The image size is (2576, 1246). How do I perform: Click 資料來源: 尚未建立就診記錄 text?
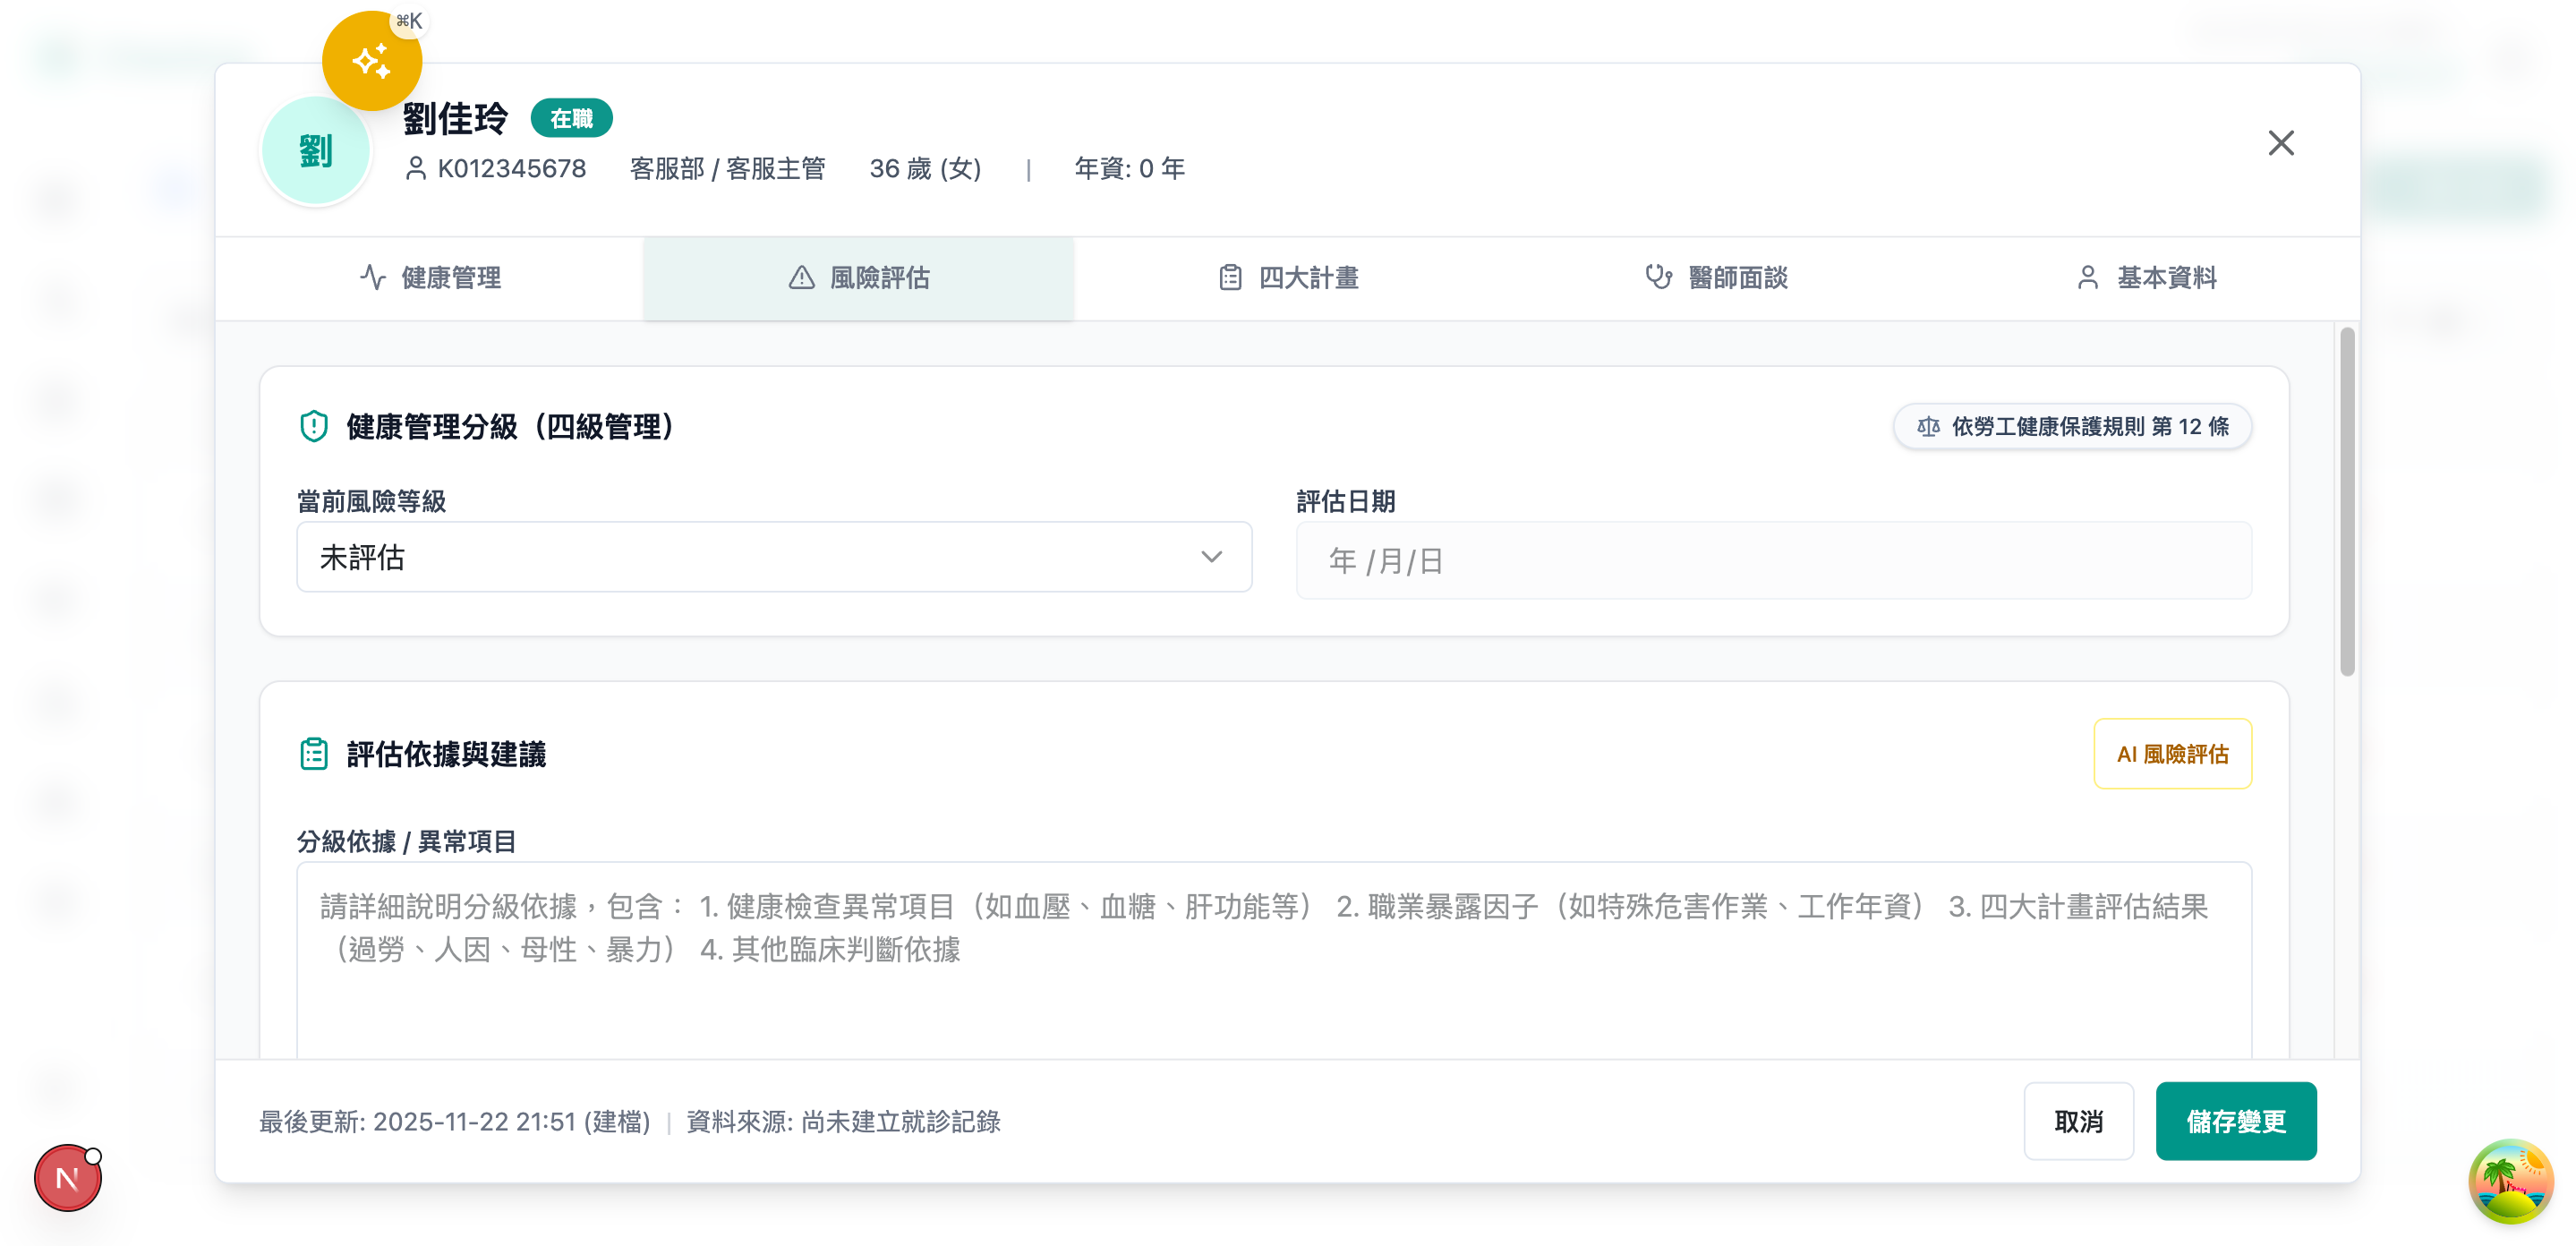[843, 1122]
